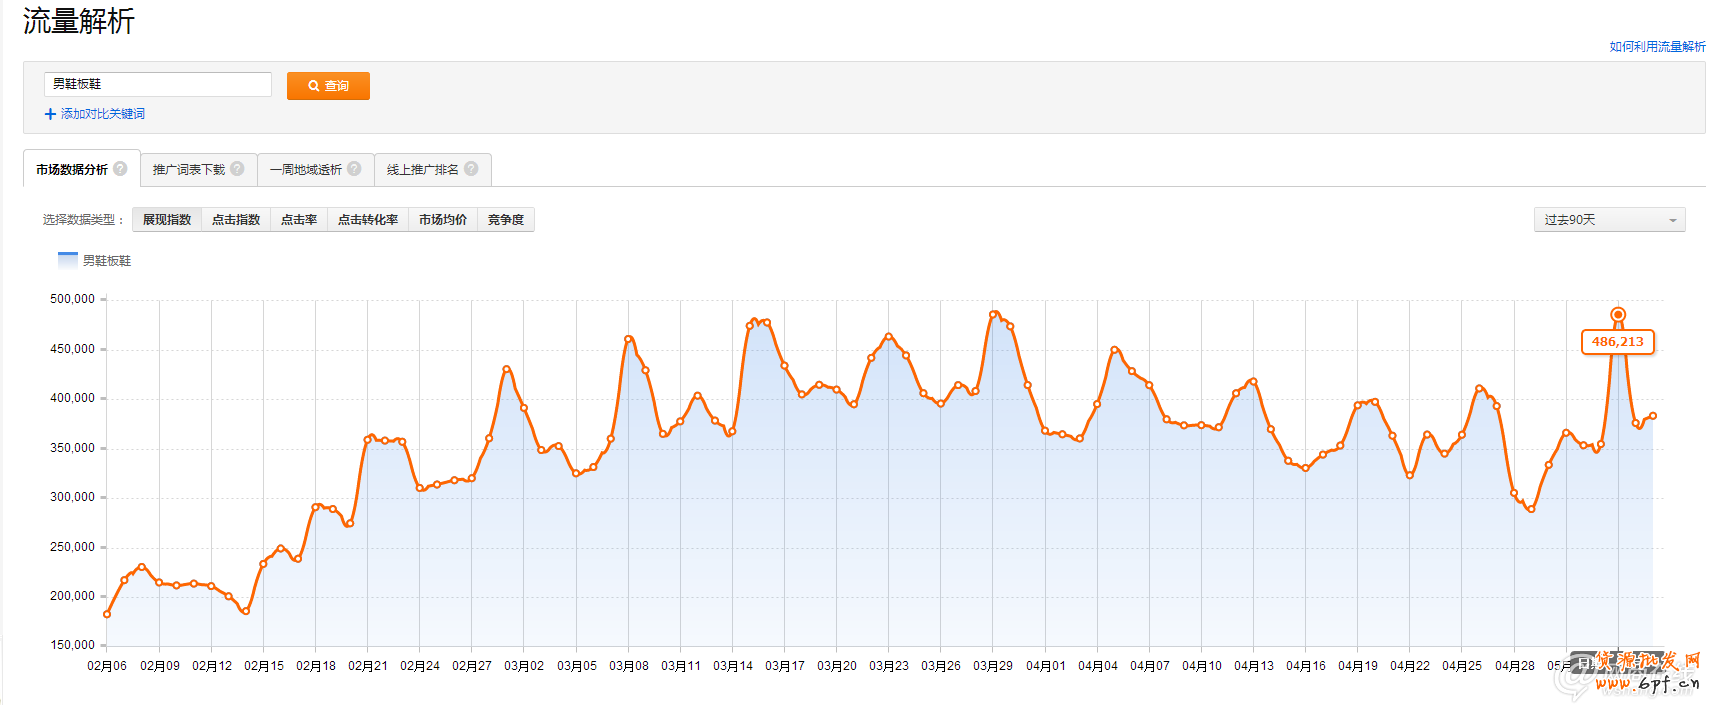
Task: Select the 市场均价 data type
Action: [443, 220]
